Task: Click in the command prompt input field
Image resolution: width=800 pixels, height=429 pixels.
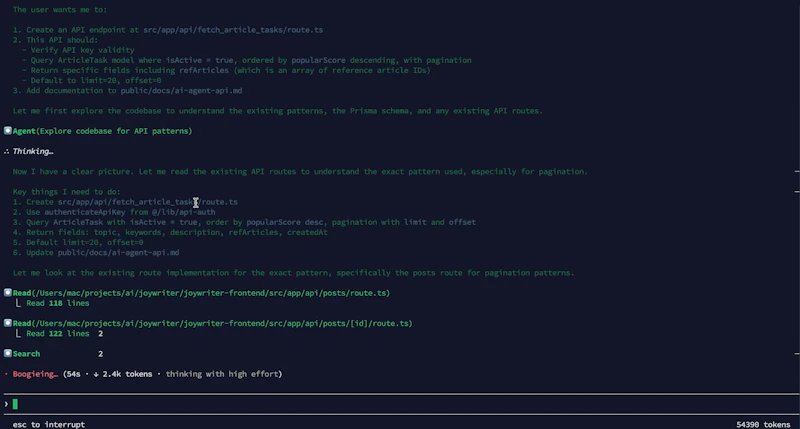Action: click(x=400, y=404)
